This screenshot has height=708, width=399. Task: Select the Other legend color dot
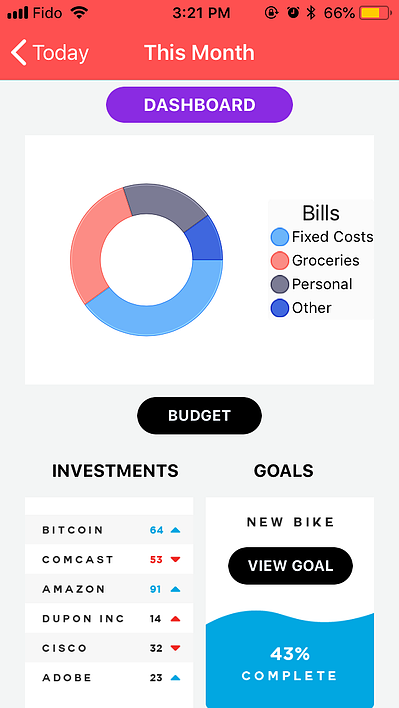(x=279, y=308)
